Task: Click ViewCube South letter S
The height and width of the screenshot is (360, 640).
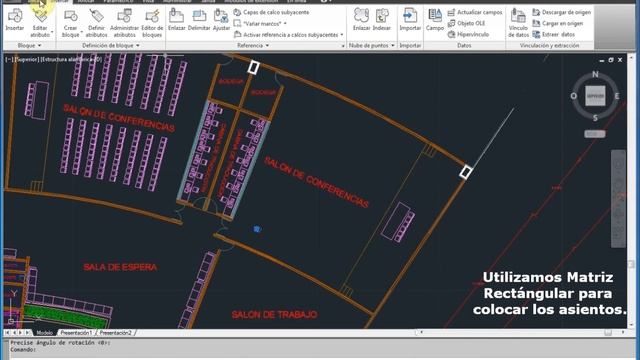Action: tap(595, 118)
